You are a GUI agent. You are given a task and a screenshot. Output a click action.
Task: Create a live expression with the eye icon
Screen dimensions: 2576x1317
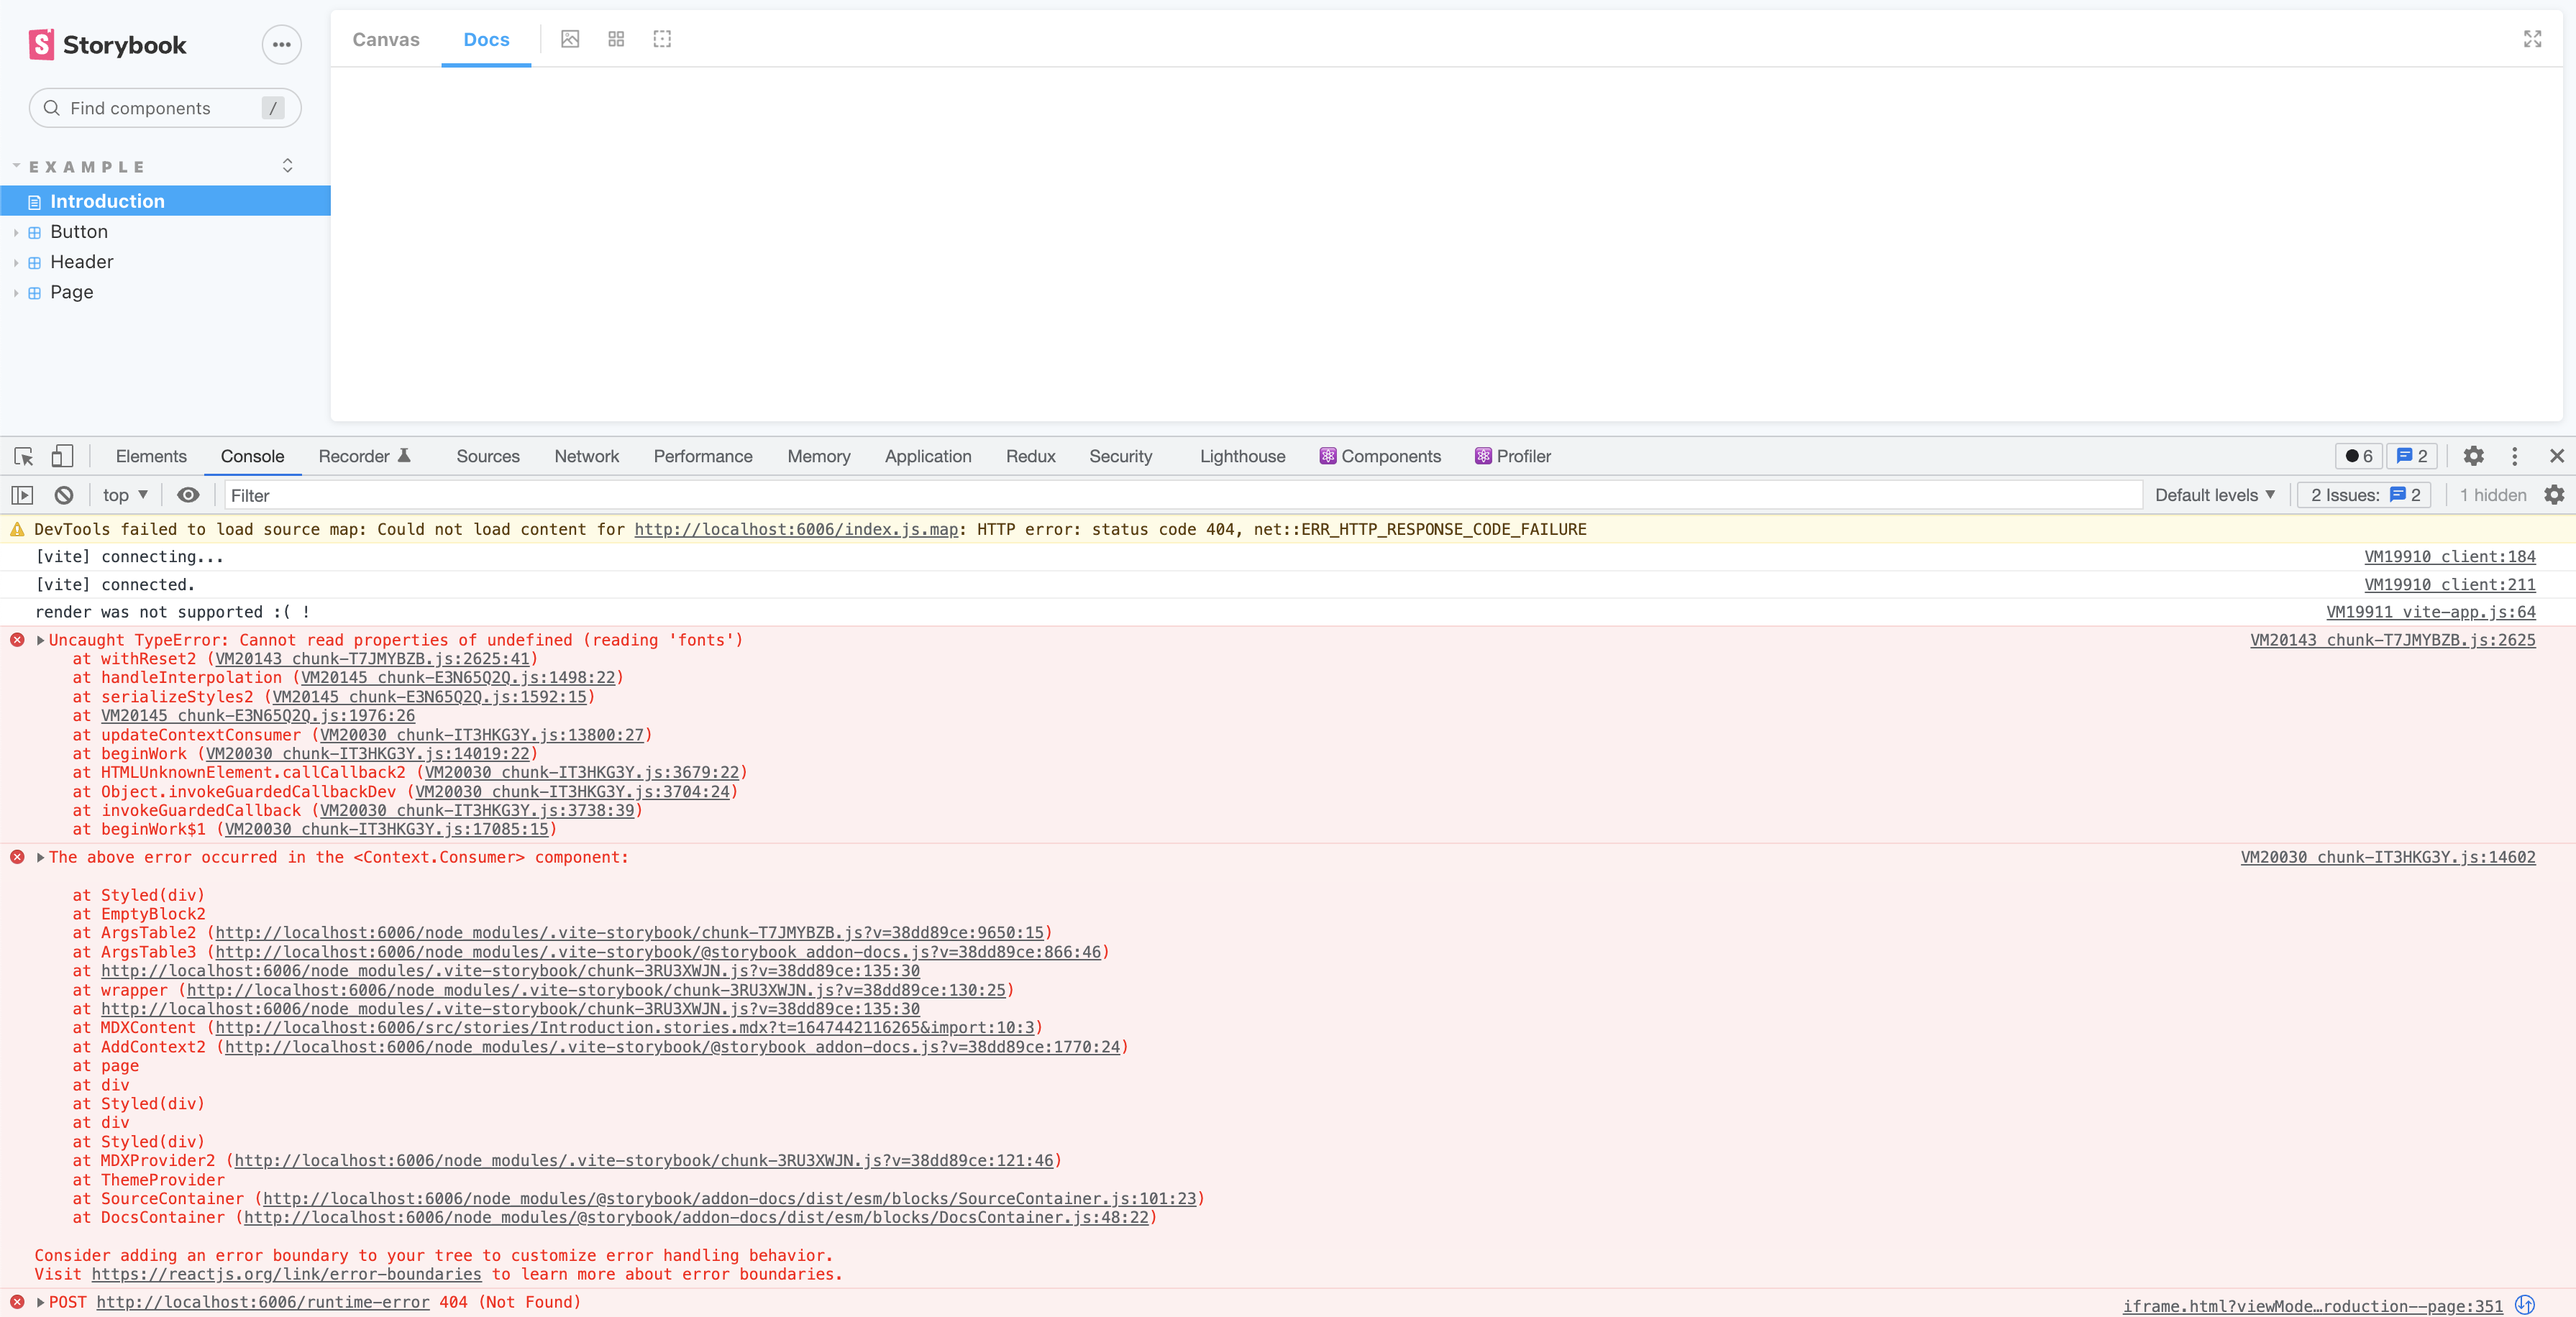(x=188, y=494)
